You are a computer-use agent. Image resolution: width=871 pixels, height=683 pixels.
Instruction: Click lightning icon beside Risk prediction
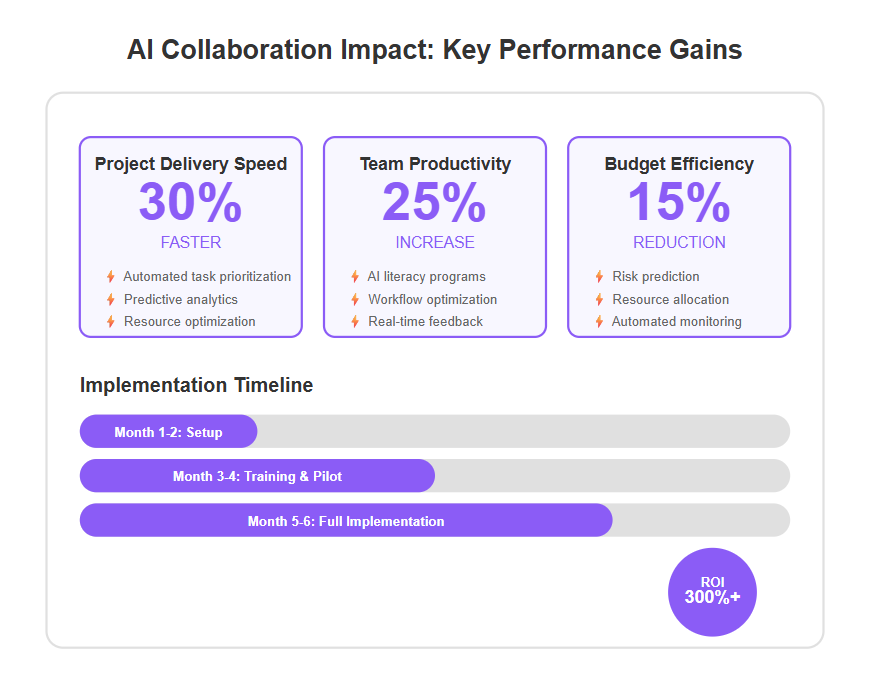click(x=599, y=277)
